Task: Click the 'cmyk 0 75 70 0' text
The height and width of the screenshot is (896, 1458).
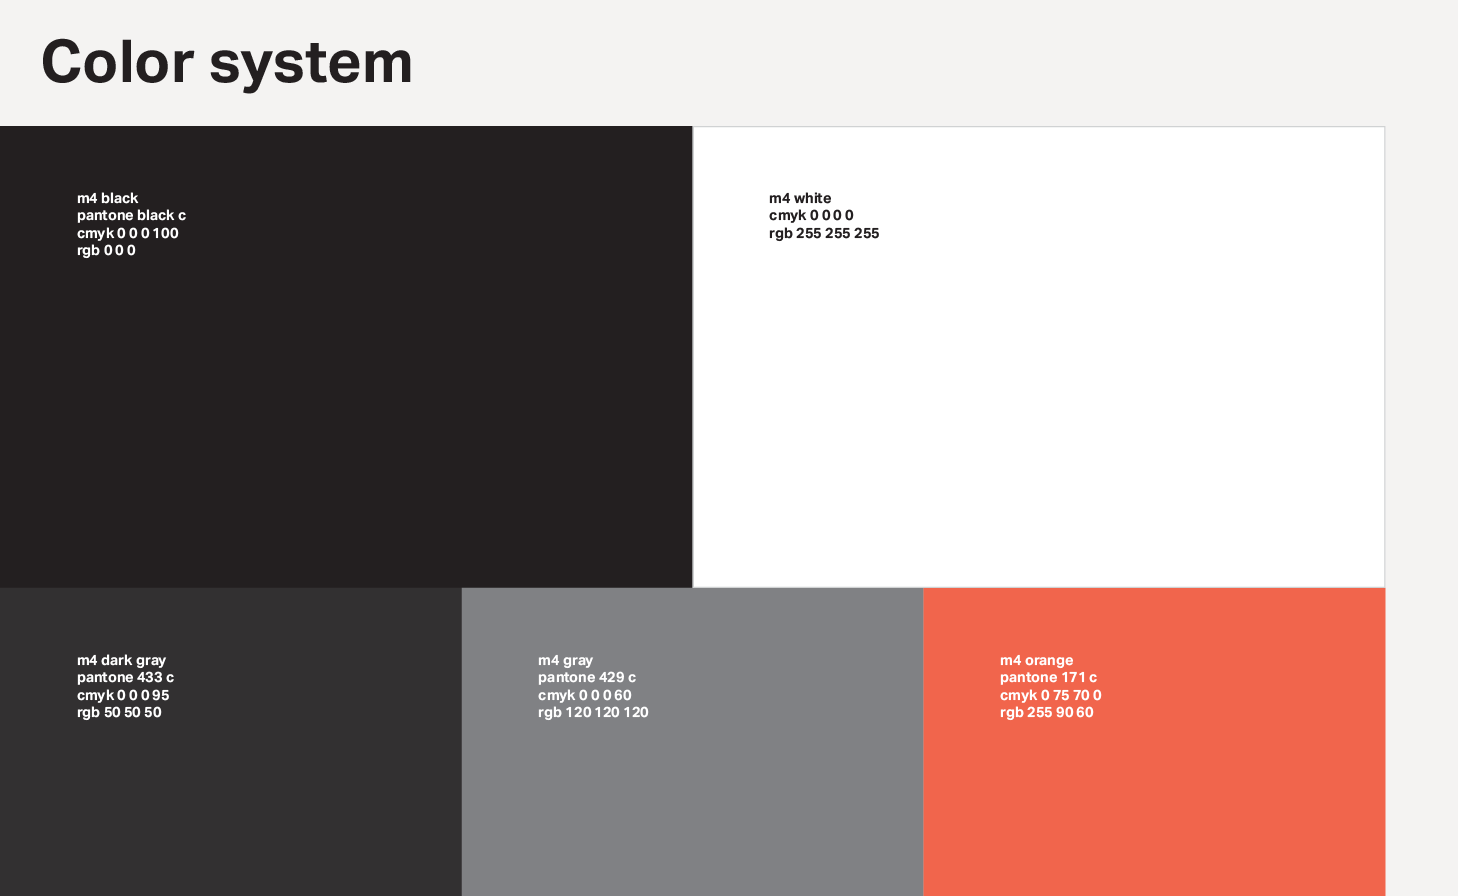Action: click(x=1051, y=695)
